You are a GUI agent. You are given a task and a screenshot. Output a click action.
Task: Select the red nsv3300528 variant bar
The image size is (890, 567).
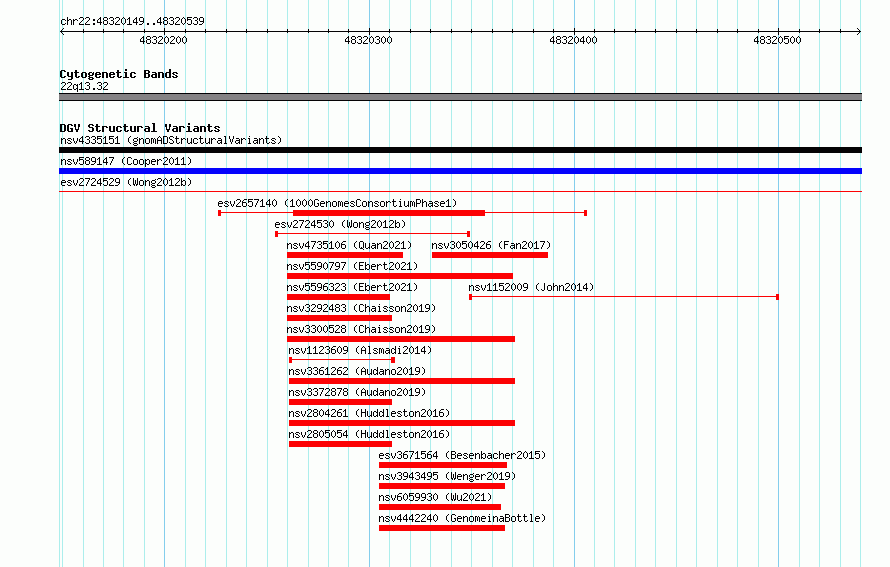pyautogui.click(x=401, y=339)
